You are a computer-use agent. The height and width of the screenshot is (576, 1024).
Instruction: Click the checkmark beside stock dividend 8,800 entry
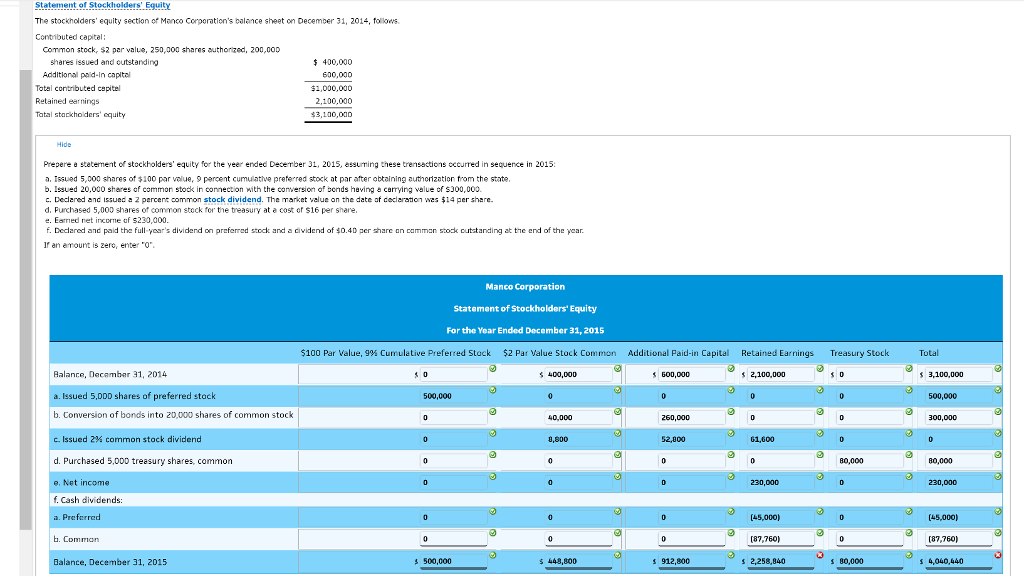click(619, 434)
